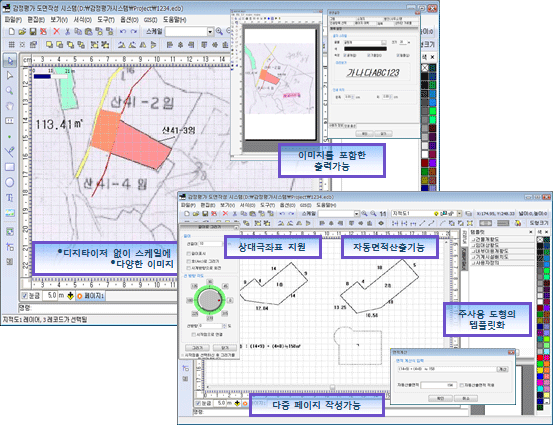This screenshot has width=553, height=425.
Task: Click the red X delete icon
Action: tap(56, 32)
